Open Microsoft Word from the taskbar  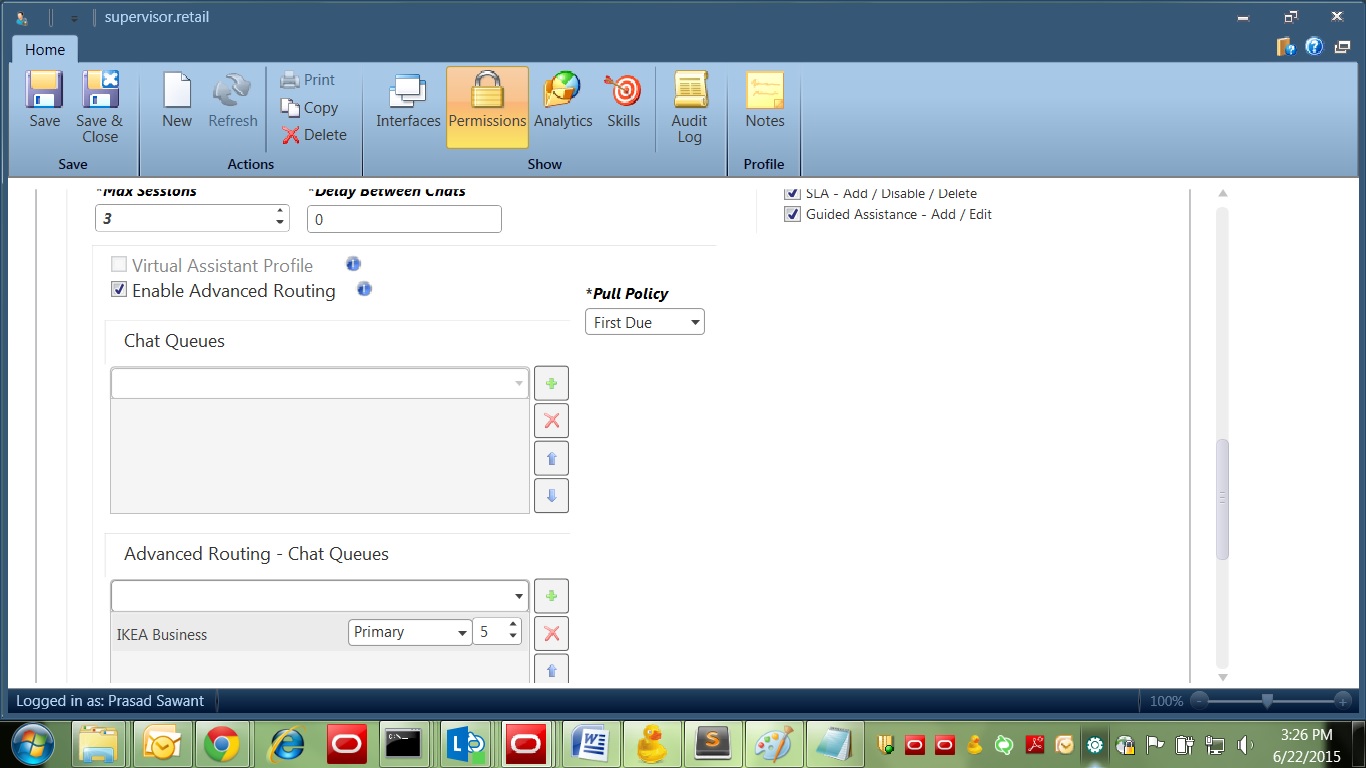pos(591,744)
